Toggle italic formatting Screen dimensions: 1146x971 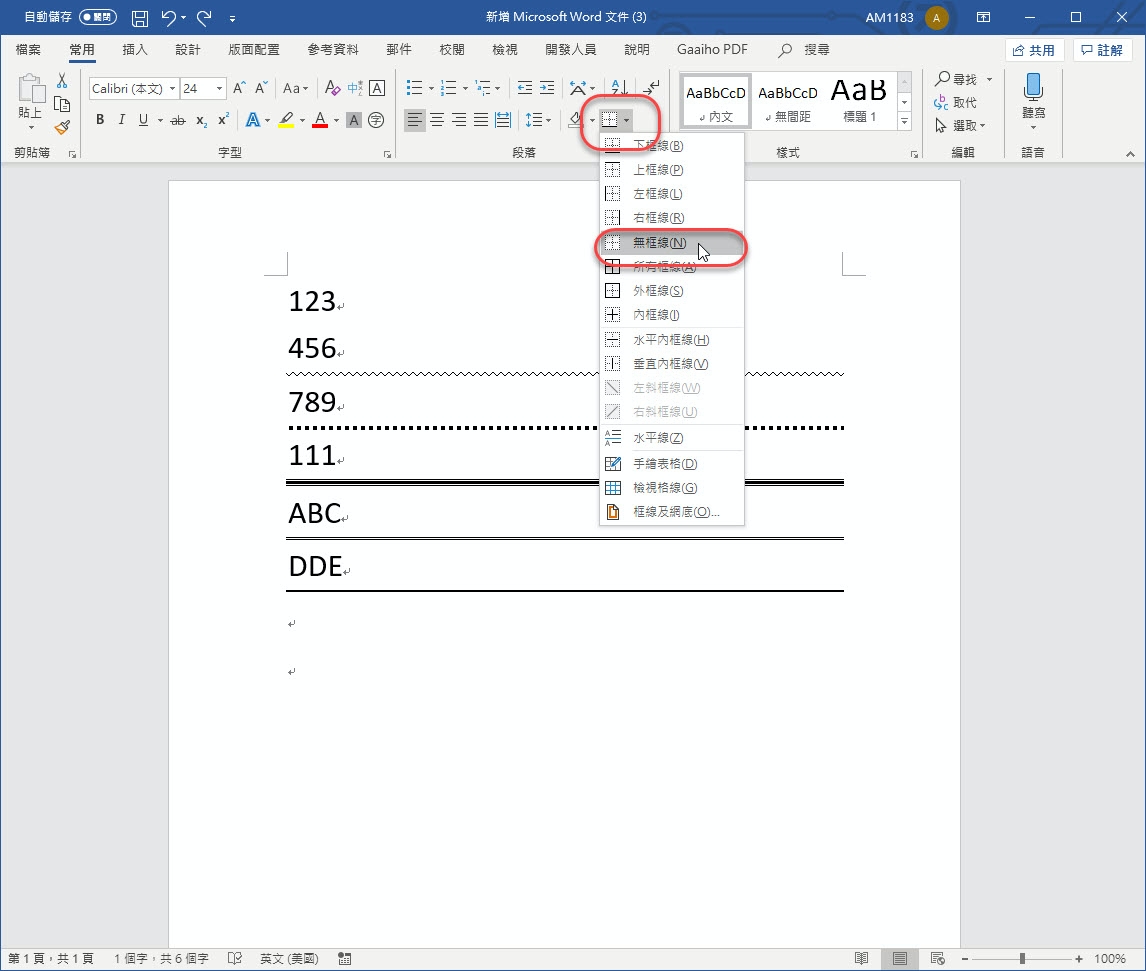(x=122, y=120)
